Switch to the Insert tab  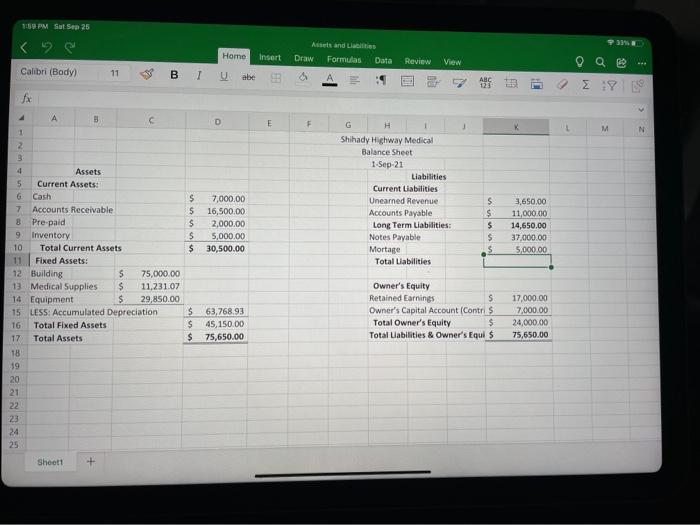click(270, 57)
